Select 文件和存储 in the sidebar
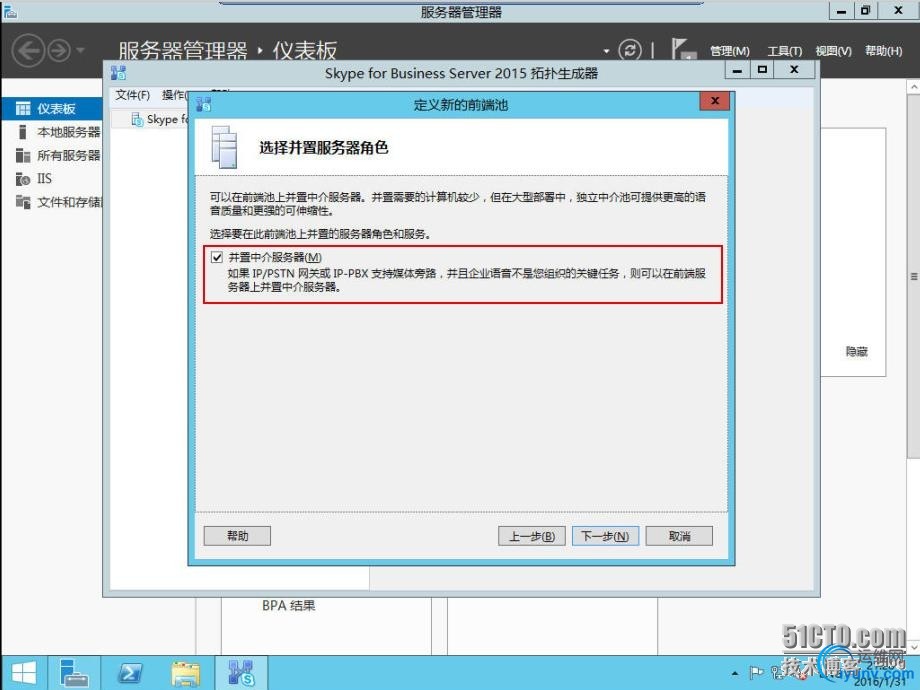Image resolution: width=920 pixels, height=690 pixels. [52, 202]
